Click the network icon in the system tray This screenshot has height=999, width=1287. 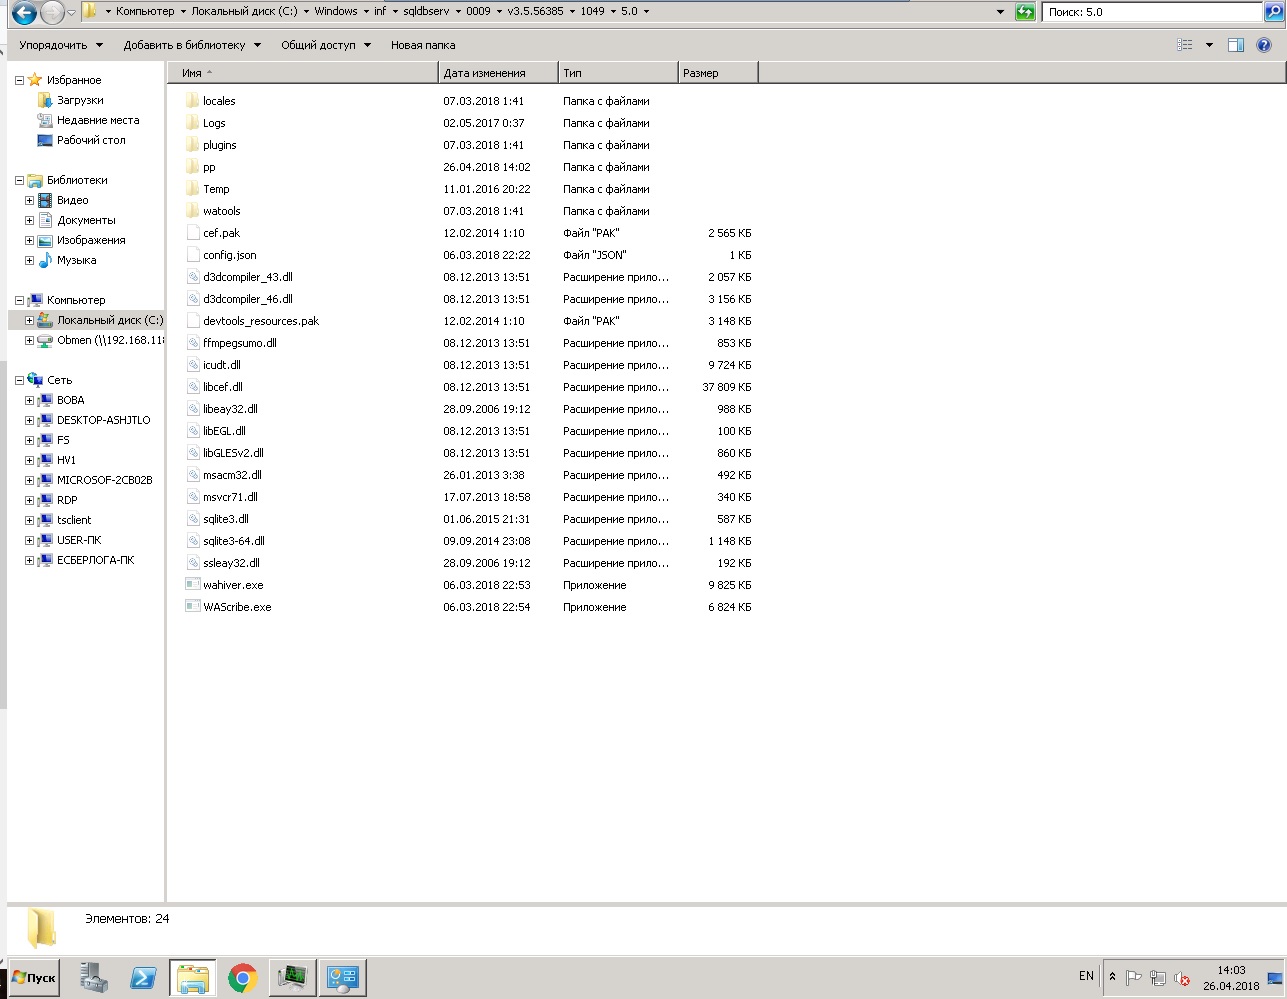(1158, 978)
